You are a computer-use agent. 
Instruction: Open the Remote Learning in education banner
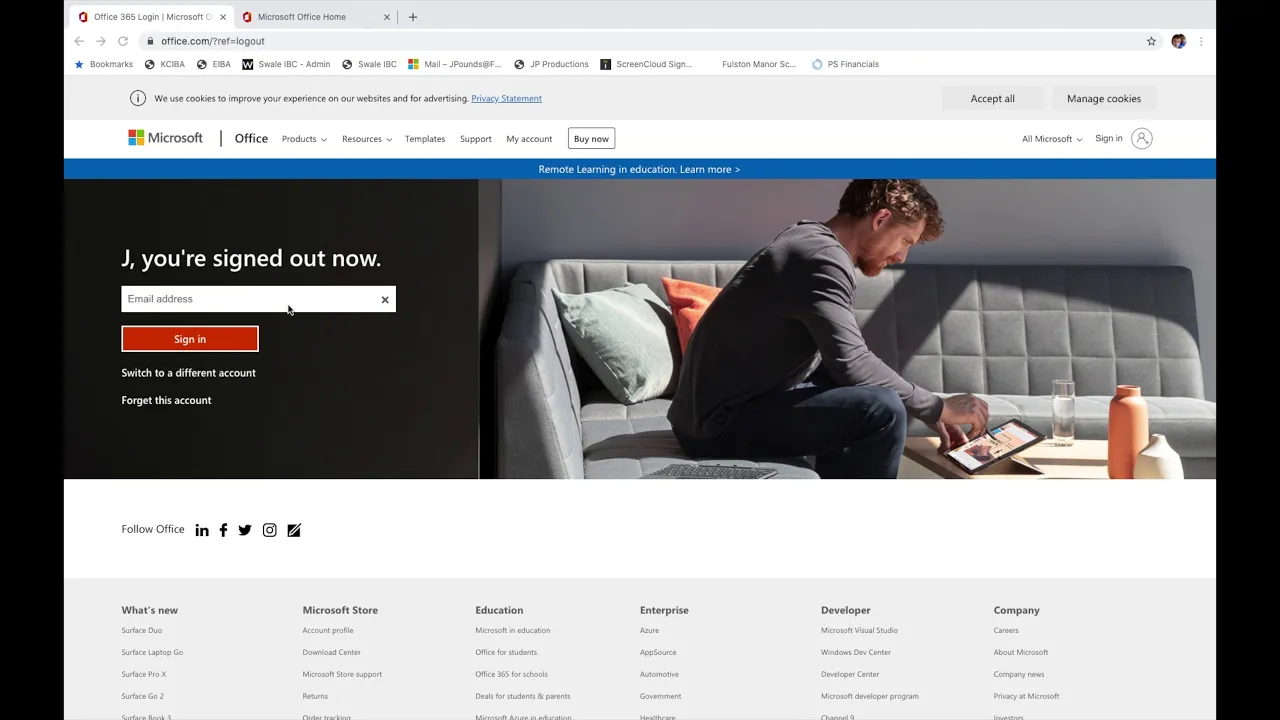[x=640, y=169]
